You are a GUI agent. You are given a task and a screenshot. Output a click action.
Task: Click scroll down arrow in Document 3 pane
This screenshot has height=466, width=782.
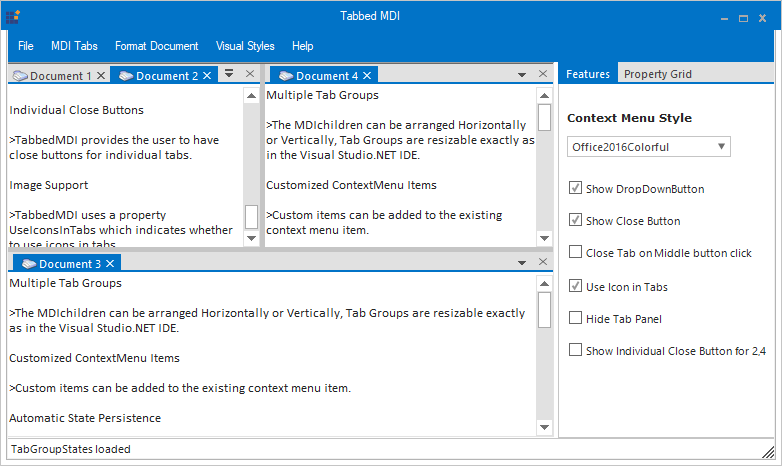coord(544,427)
